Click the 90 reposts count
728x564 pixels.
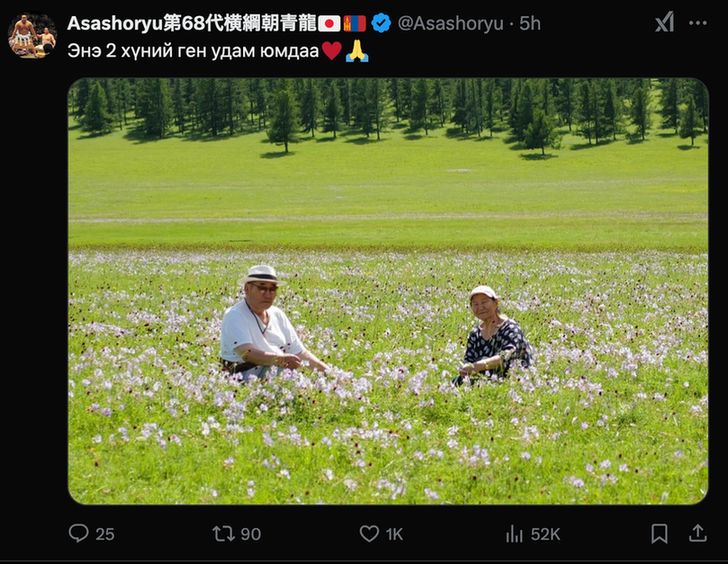[x=251, y=534]
